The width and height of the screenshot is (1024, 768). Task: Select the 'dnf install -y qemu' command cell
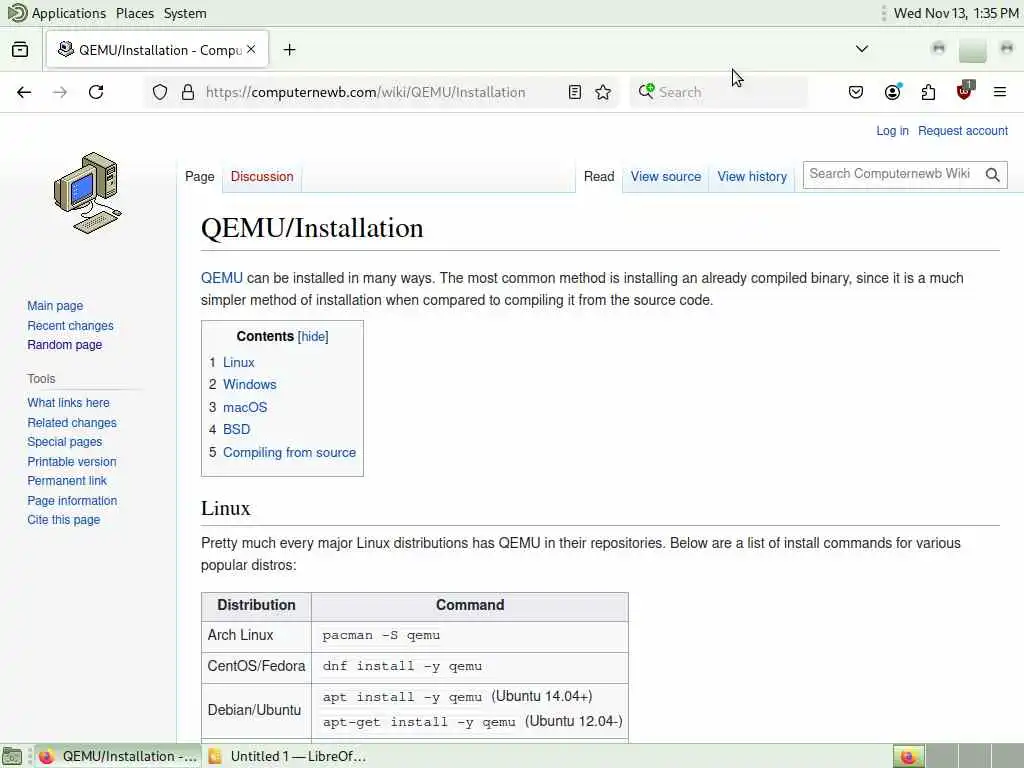[x=470, y=667]
